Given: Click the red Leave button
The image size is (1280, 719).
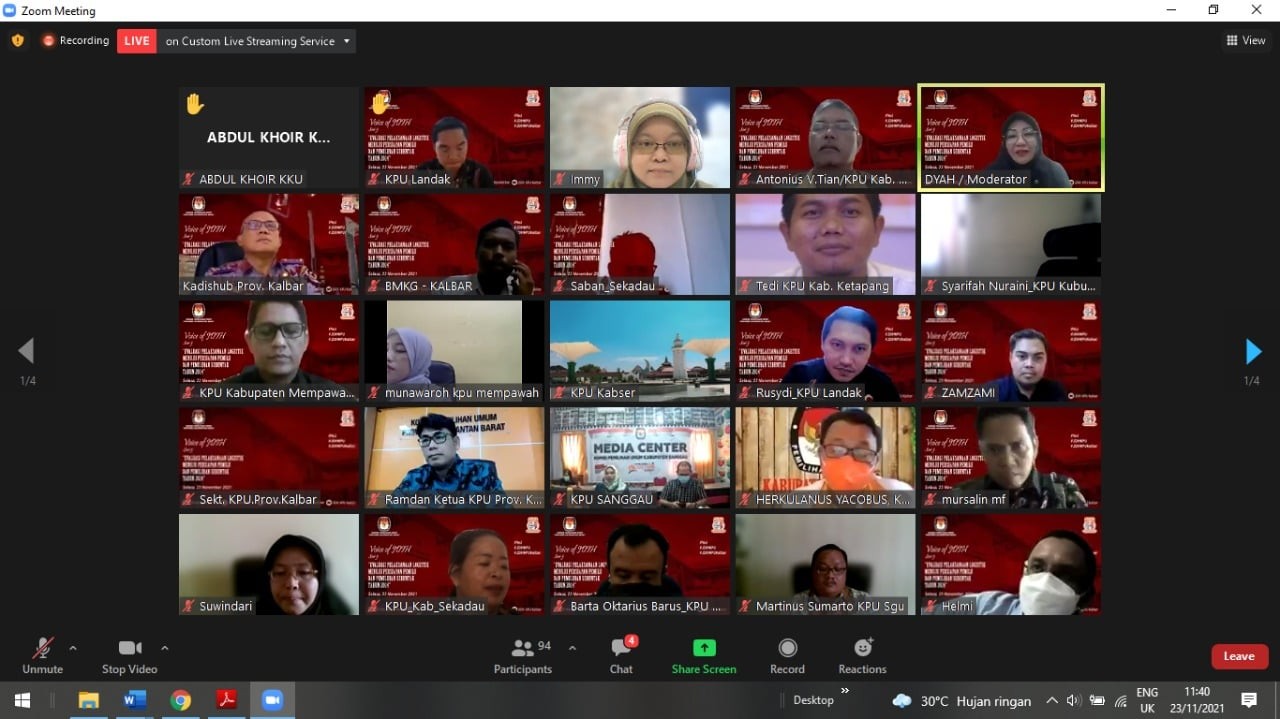Looking at the screenshot, I should click(x=1239, y=656).
